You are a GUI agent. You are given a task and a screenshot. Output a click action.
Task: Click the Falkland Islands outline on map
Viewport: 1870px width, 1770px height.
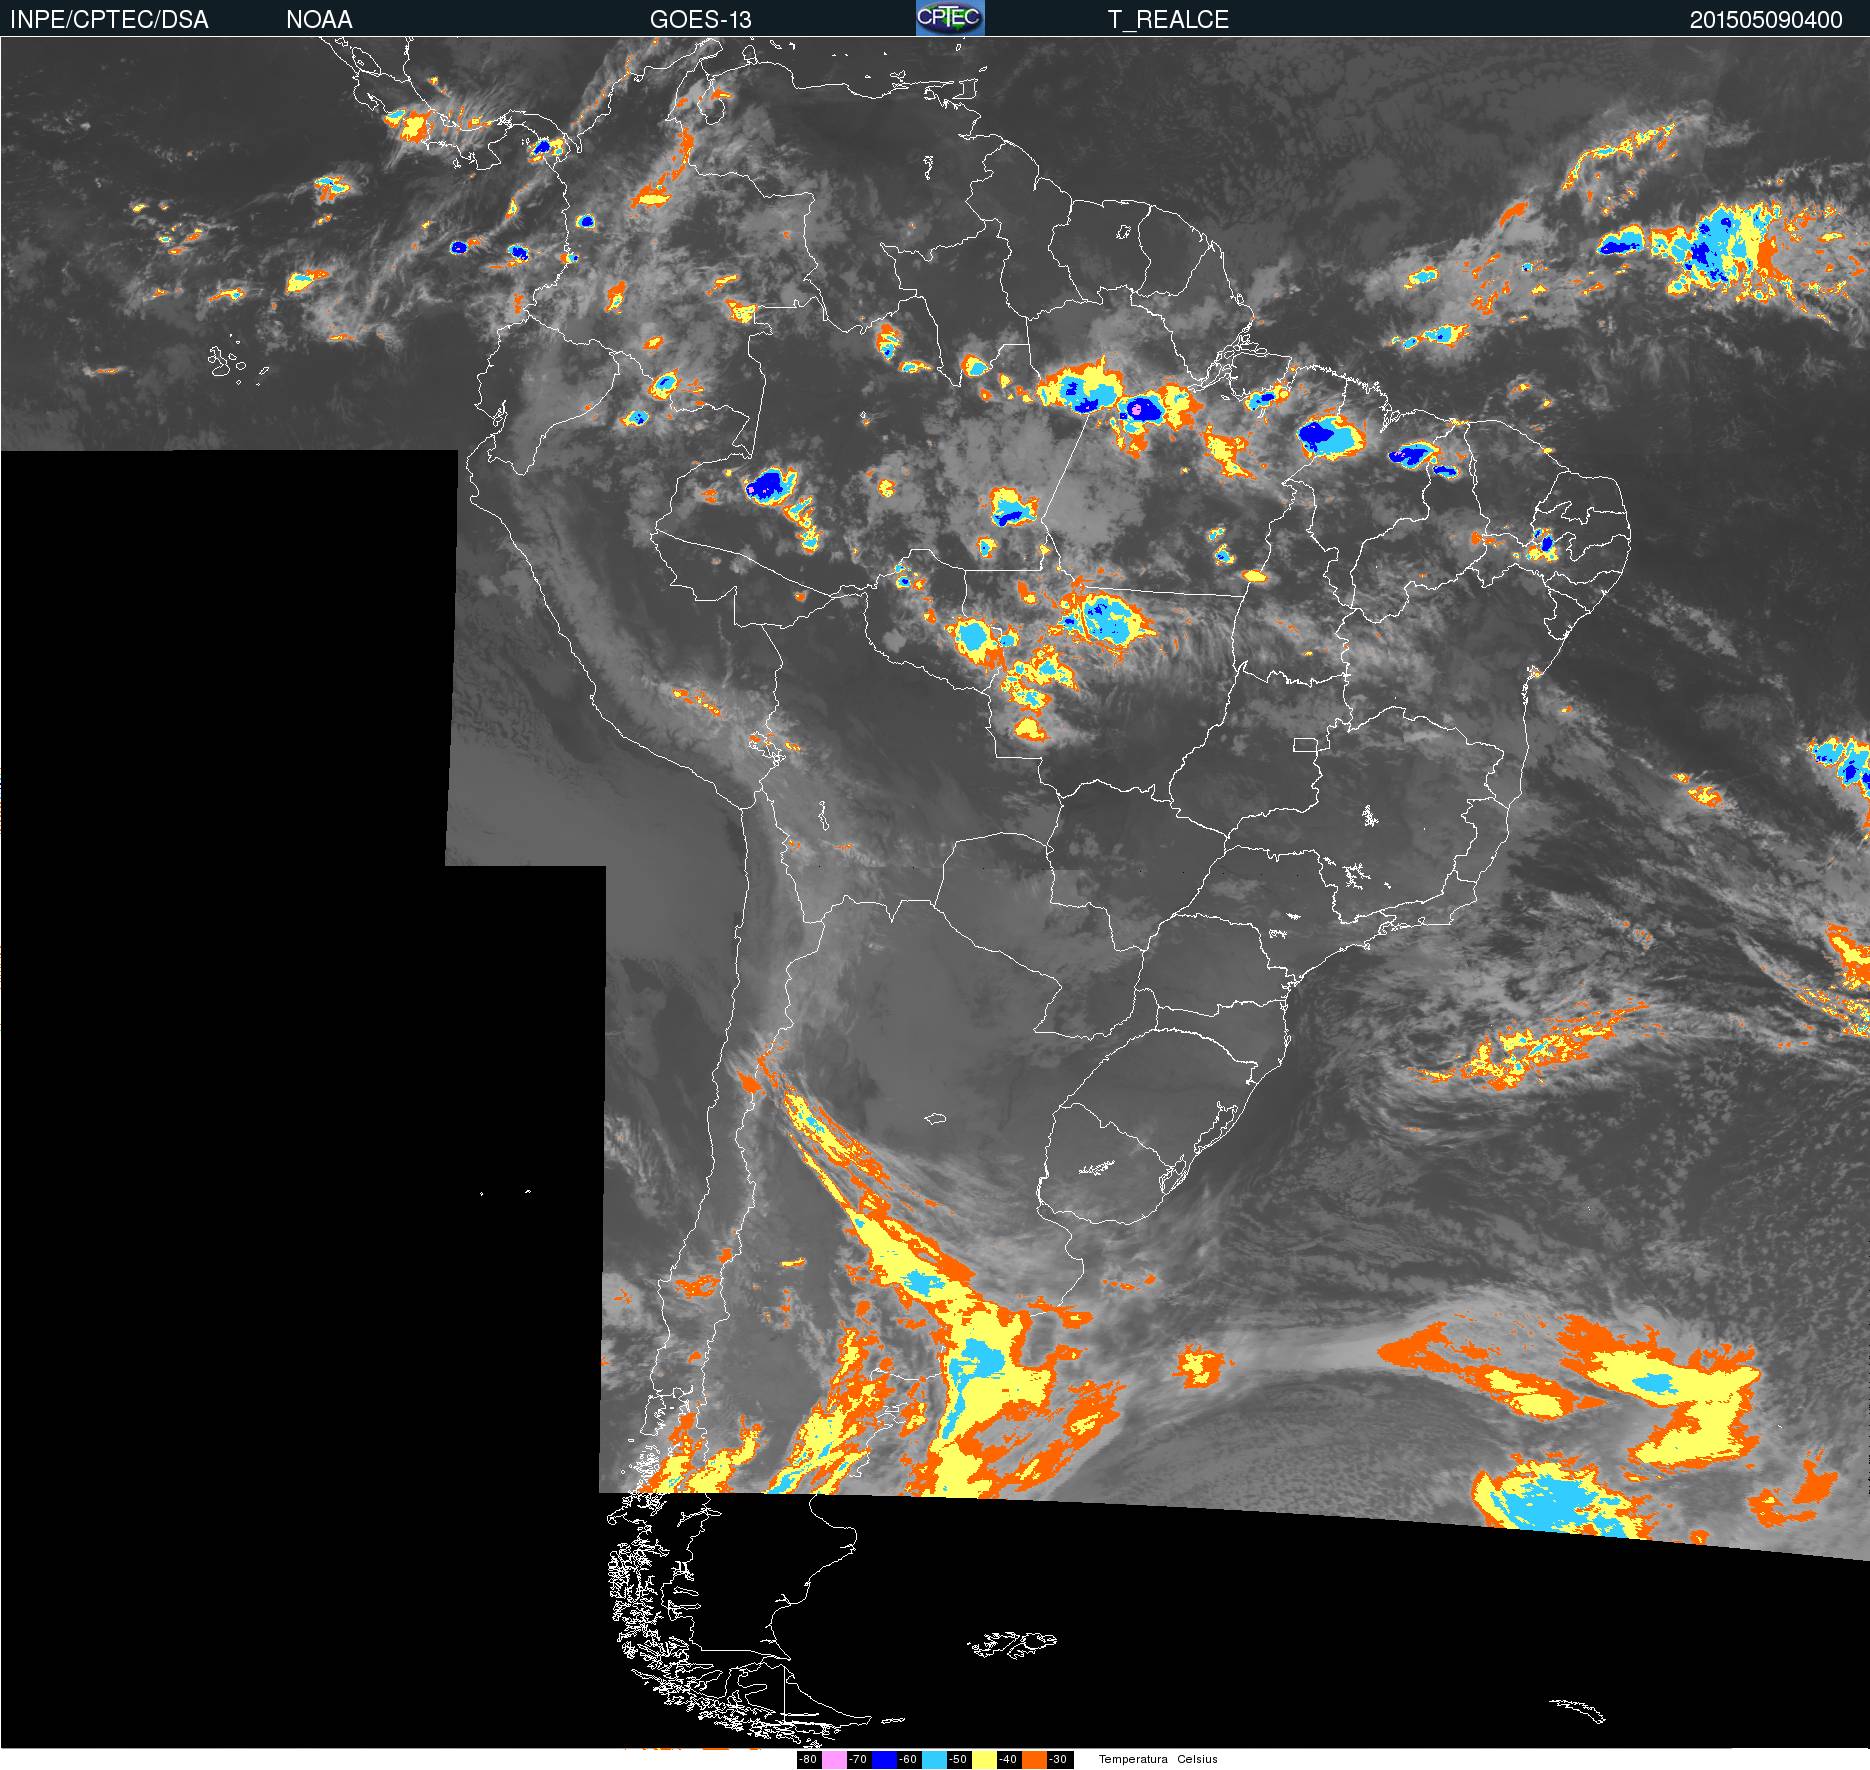[x=1012, y=1644]
